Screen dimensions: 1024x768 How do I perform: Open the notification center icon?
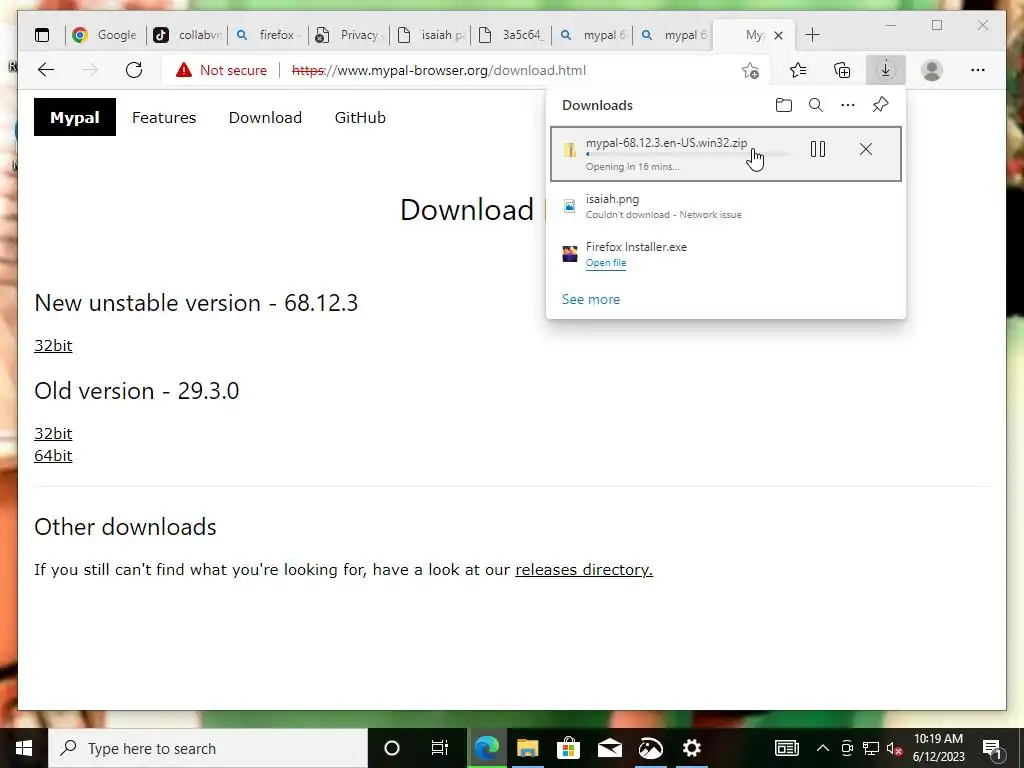click(993, 749)
